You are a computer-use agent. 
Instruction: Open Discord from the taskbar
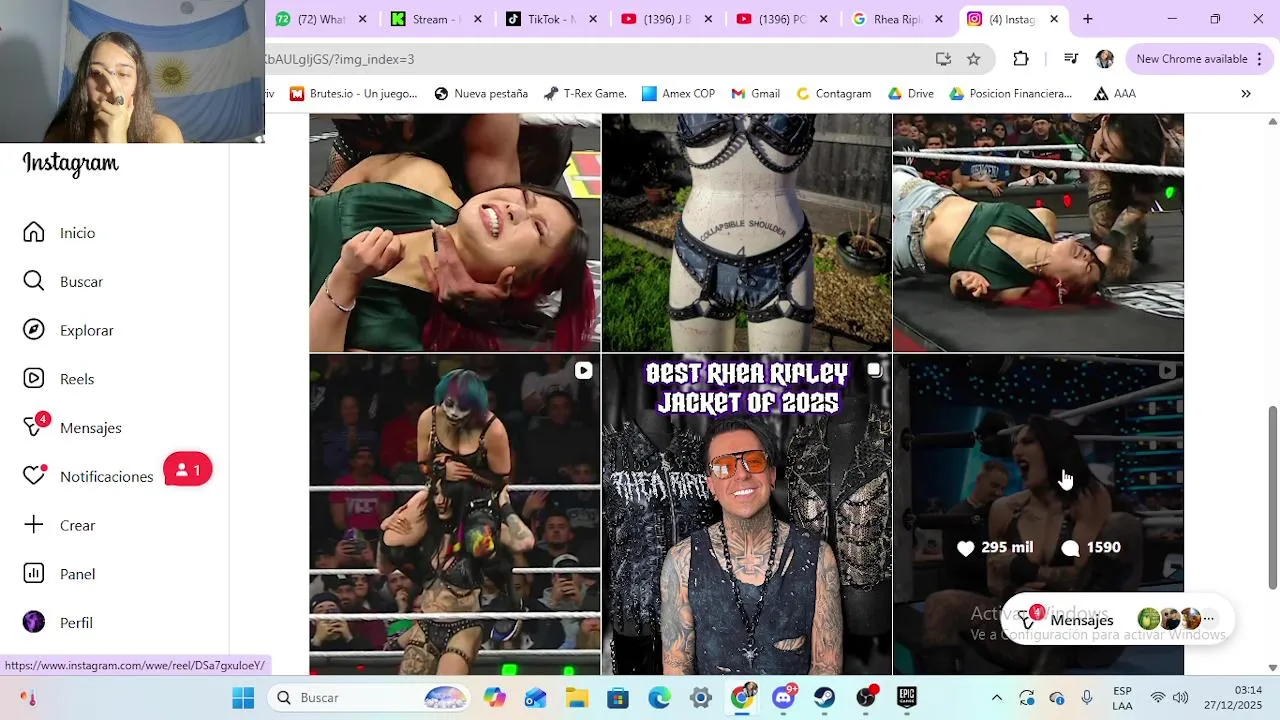pos(783,697)
